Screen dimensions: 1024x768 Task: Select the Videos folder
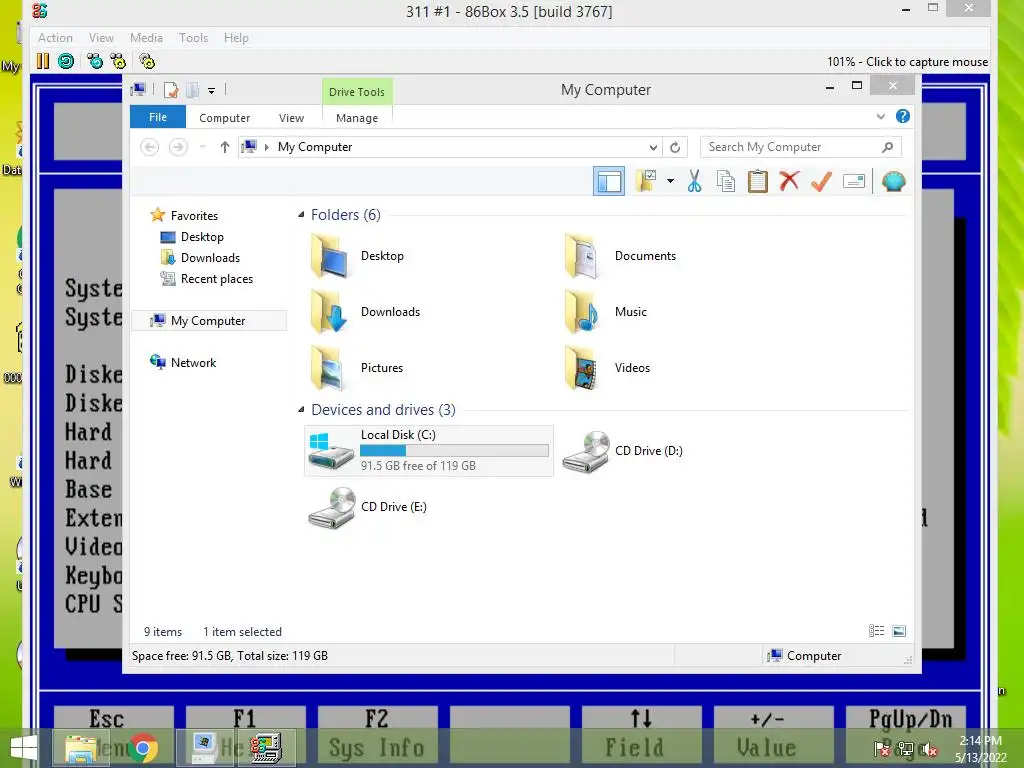click(x=607, y=368)
